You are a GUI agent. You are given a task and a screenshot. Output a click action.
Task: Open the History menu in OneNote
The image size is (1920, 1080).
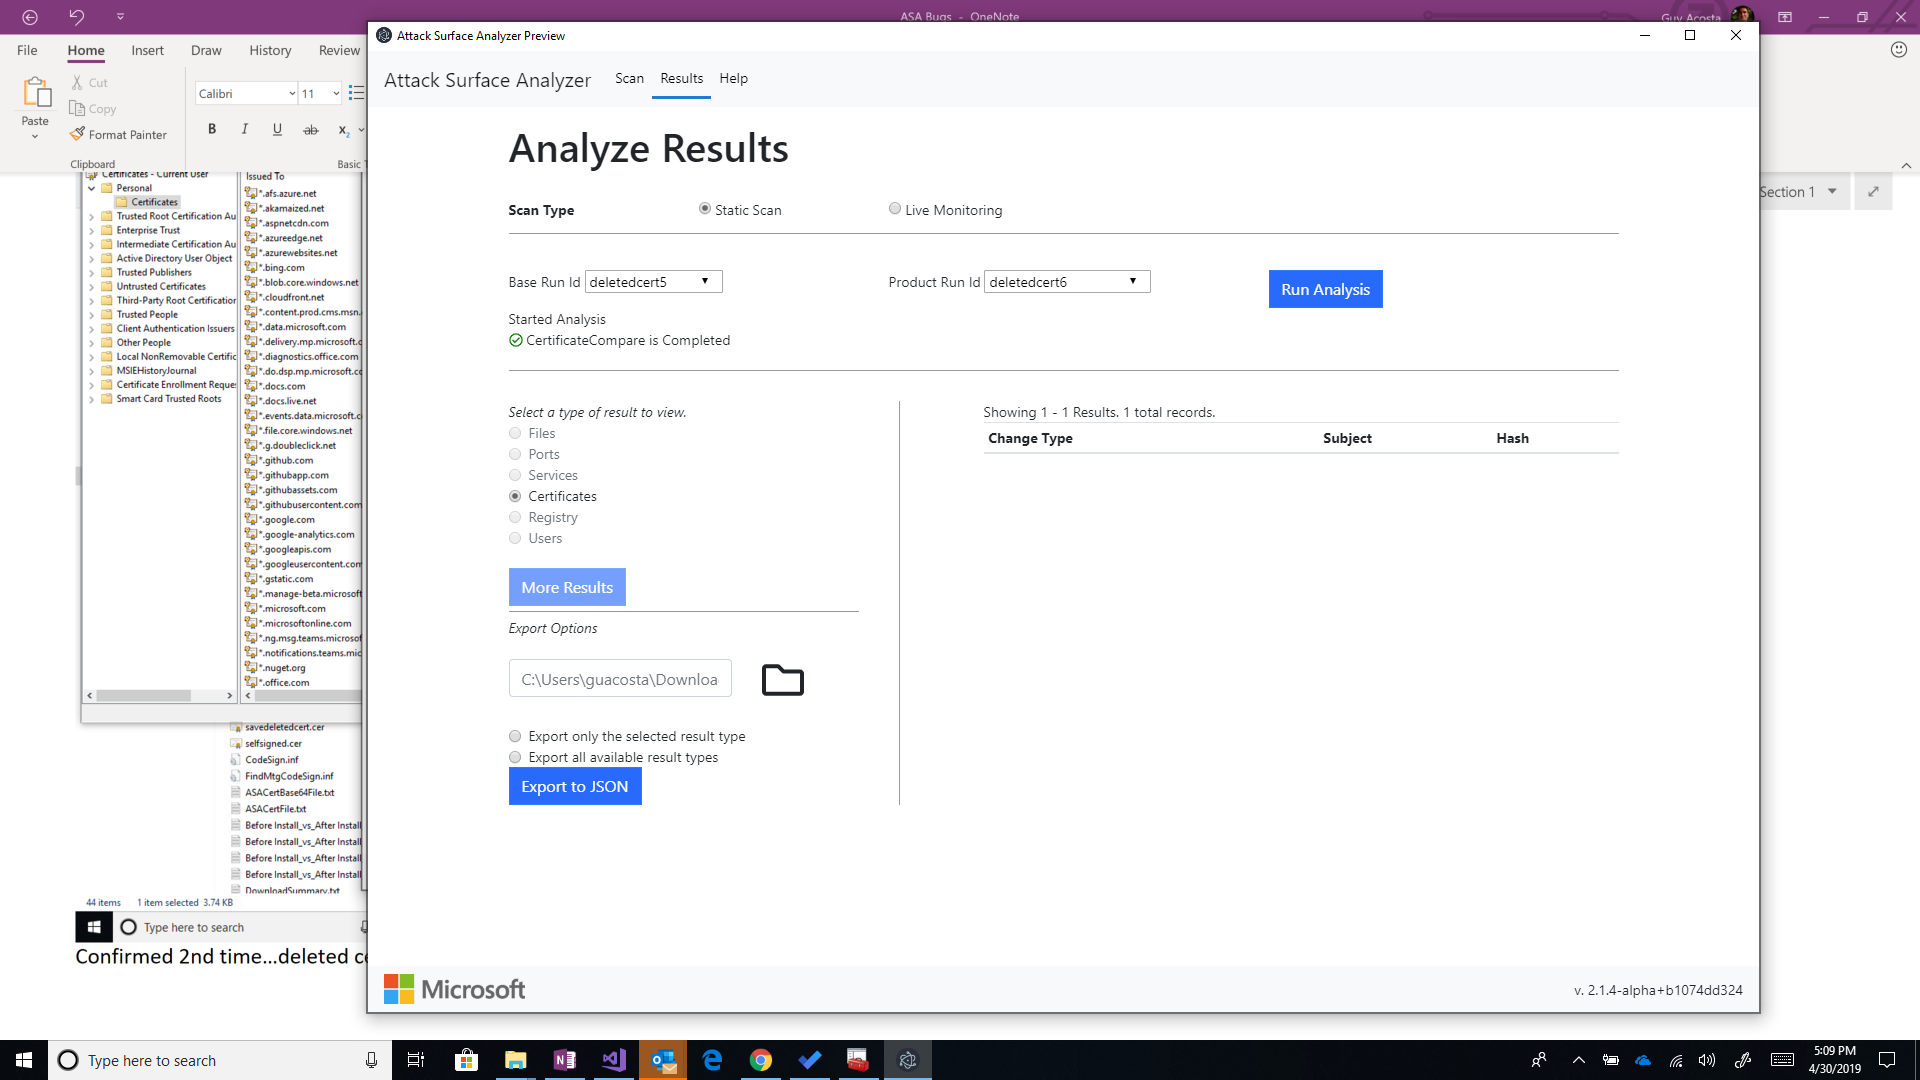(269, 50)
